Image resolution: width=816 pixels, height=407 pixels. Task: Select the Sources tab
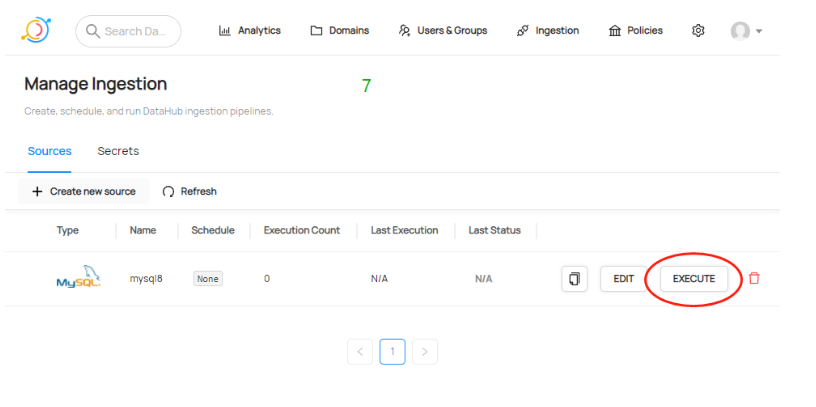49,151
